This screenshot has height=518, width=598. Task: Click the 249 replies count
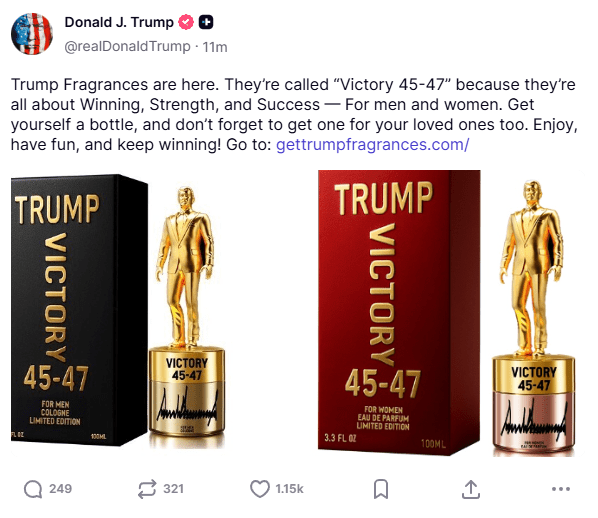pos(60,489)
